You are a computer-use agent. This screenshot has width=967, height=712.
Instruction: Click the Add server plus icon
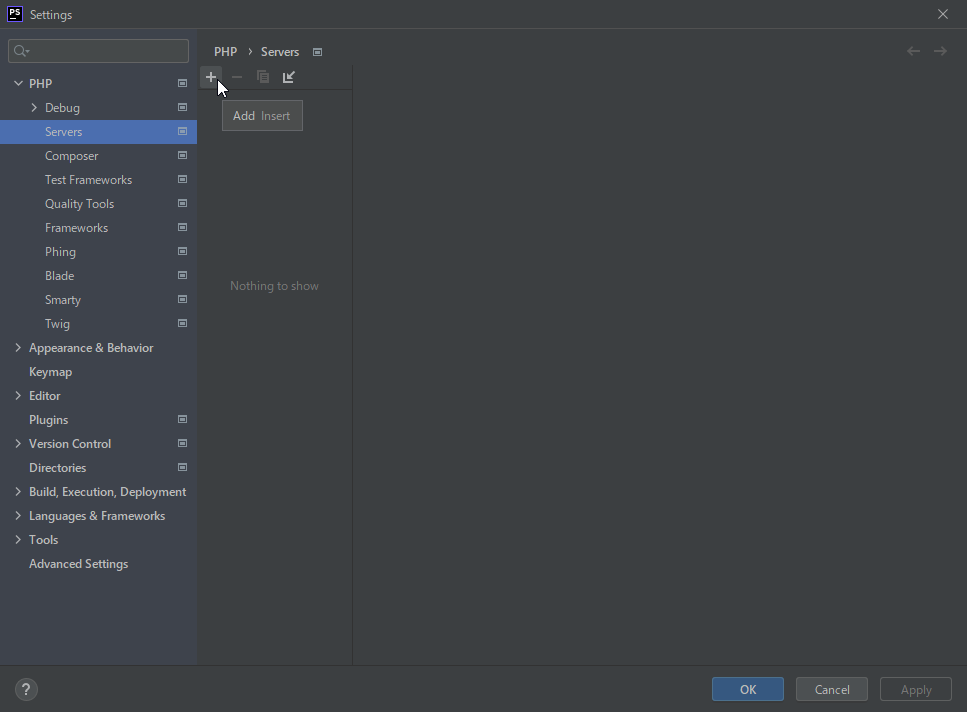(210, 77)
